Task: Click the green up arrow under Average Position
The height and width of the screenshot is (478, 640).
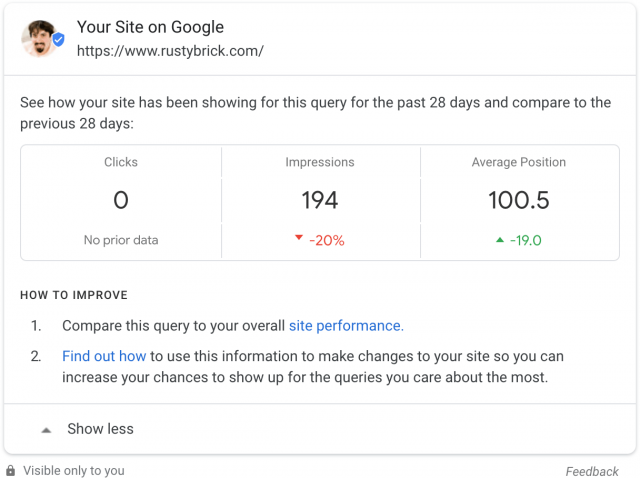Action: (500, 240)
